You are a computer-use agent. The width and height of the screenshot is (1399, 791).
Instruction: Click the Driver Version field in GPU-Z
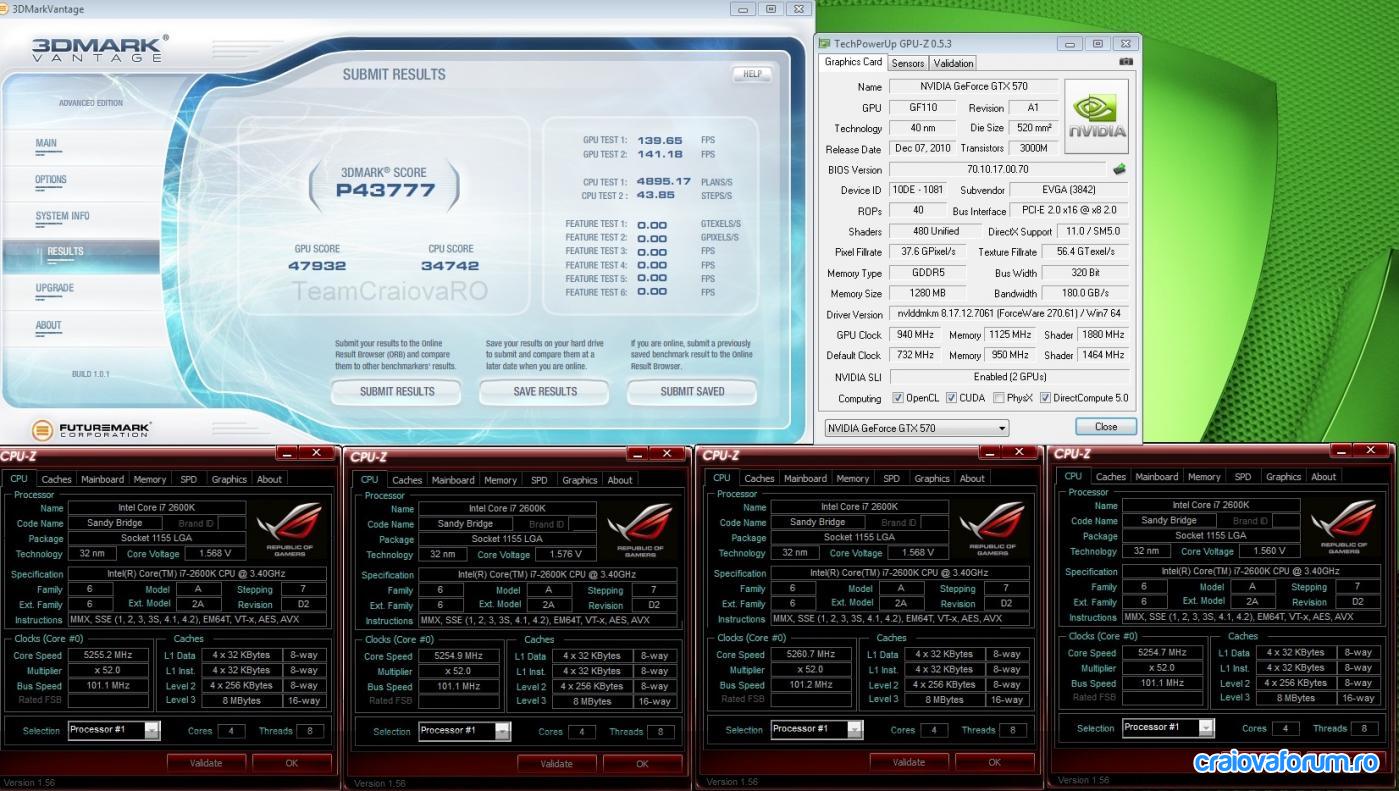coord(1010,314)
